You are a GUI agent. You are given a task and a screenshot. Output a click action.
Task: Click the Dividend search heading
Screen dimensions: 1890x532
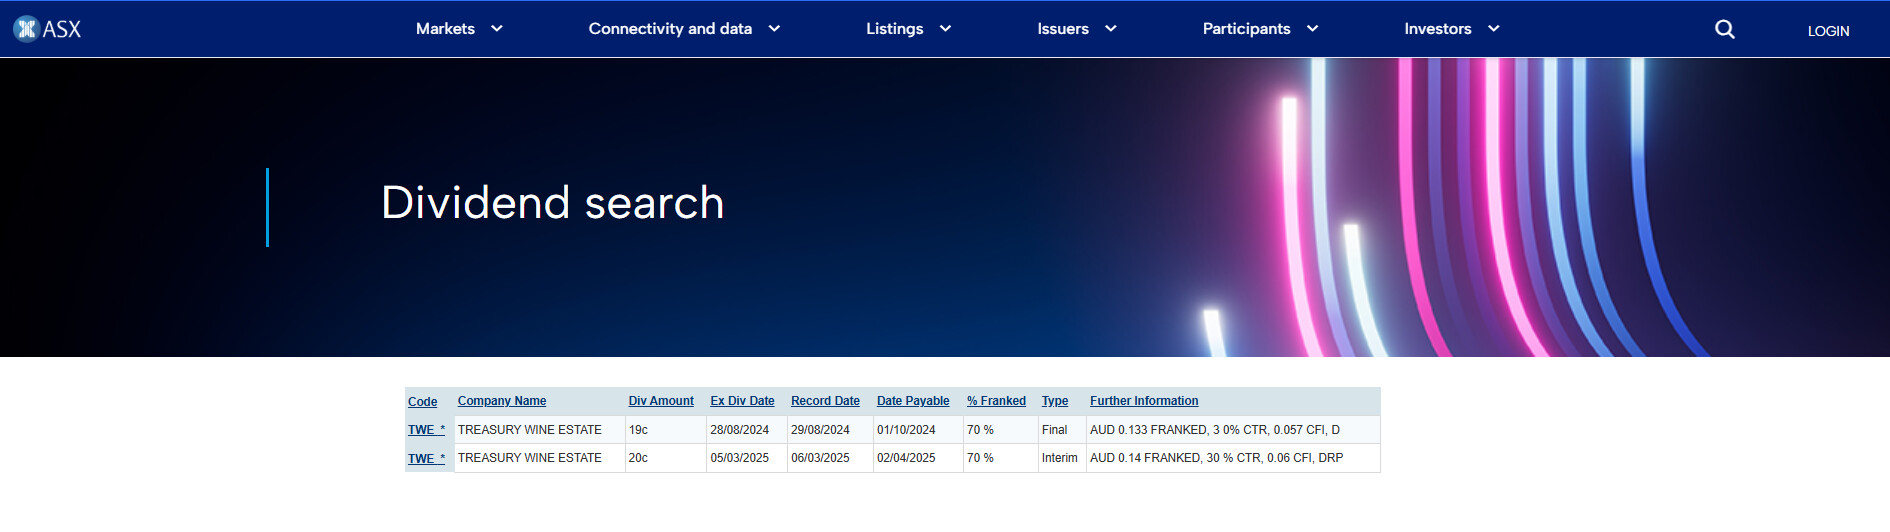552,203
